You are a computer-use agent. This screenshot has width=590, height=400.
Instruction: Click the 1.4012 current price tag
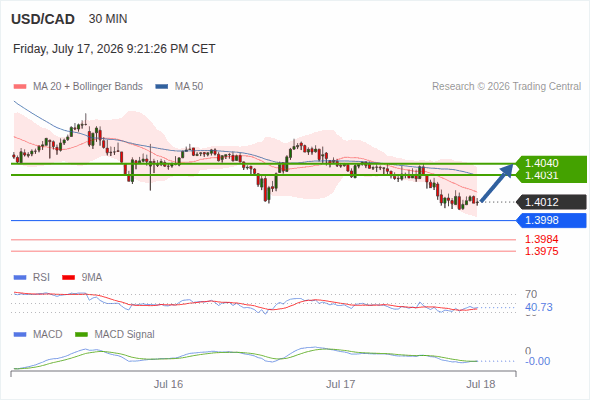coord(551,202)
